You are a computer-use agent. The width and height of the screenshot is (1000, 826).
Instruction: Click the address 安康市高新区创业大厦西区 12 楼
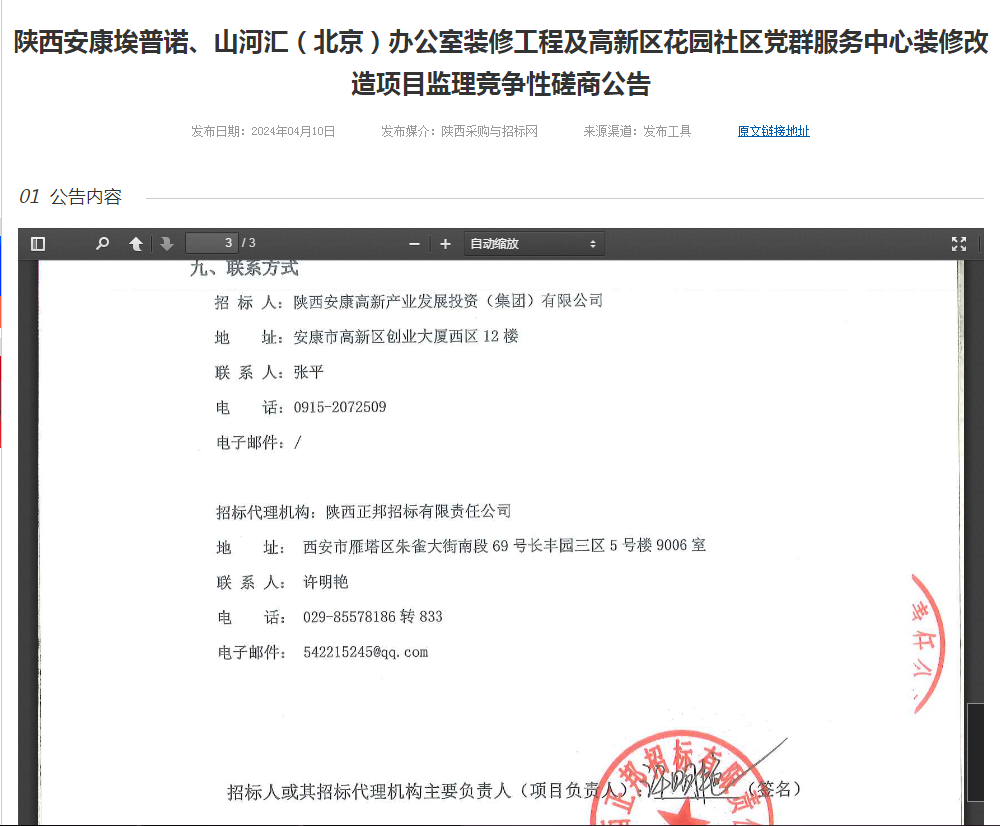click(x=406, y=336)
